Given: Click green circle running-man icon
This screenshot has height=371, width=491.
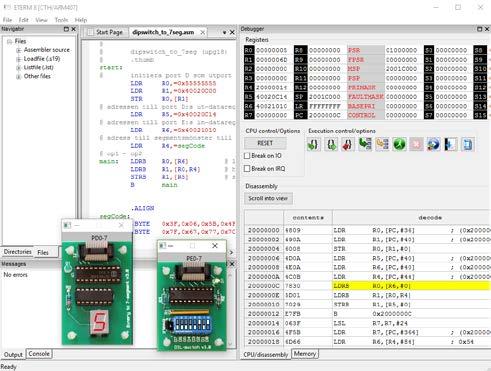Looking at the screenshot, I should click(399, 145).
